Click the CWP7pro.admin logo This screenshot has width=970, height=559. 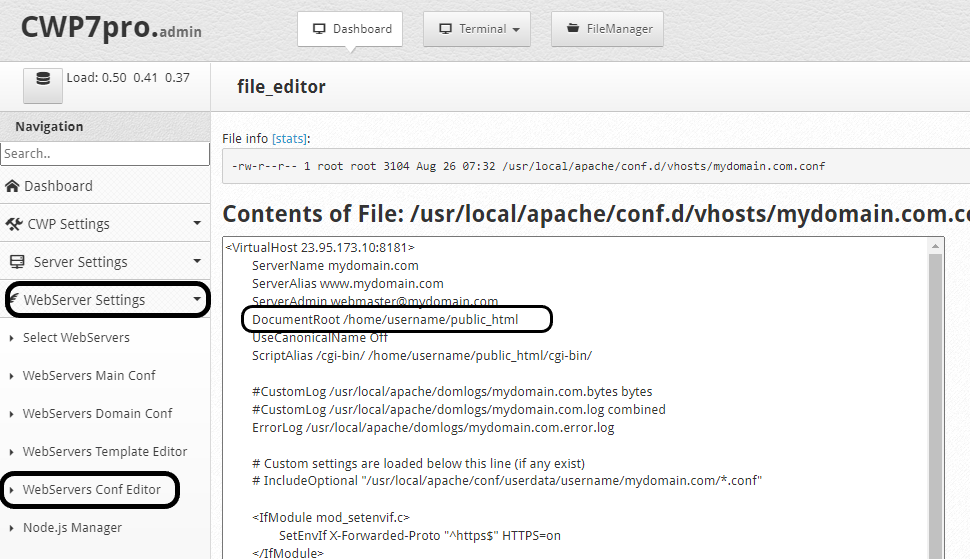pos(111,28)
